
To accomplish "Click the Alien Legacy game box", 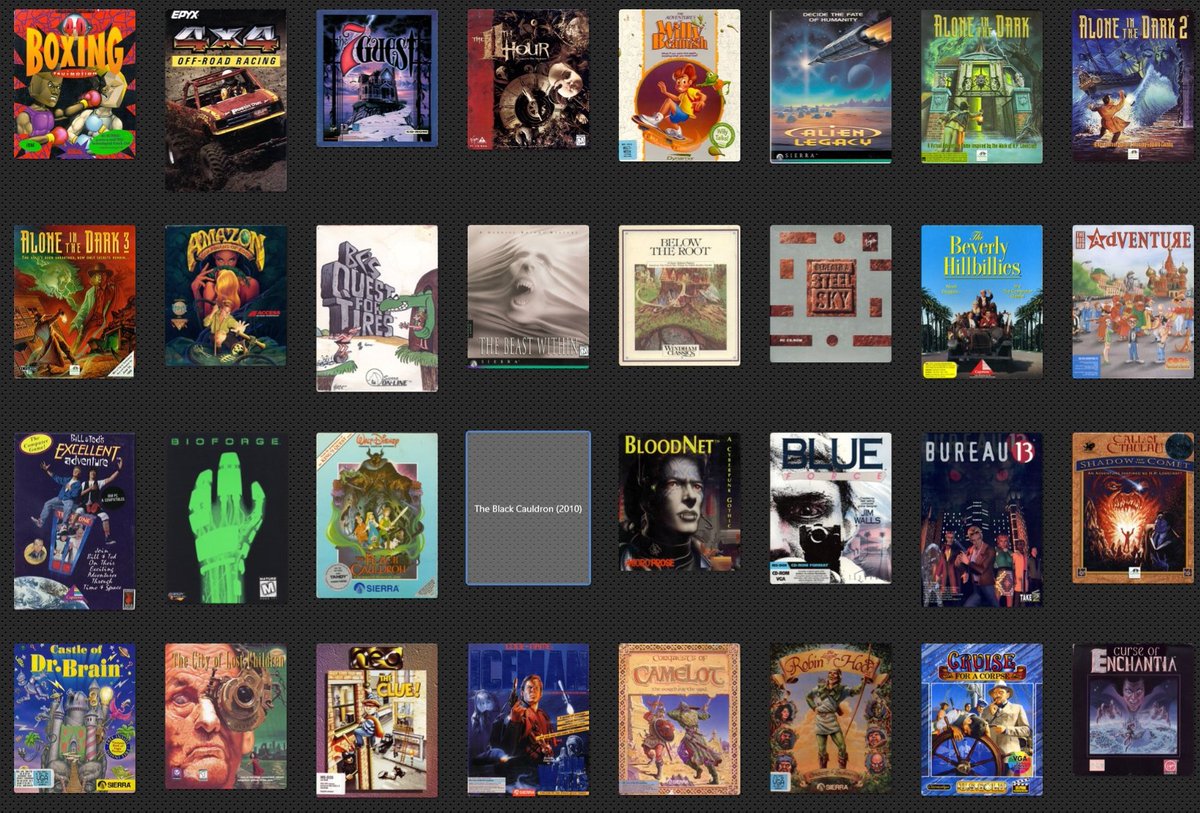I will [830, 86].
